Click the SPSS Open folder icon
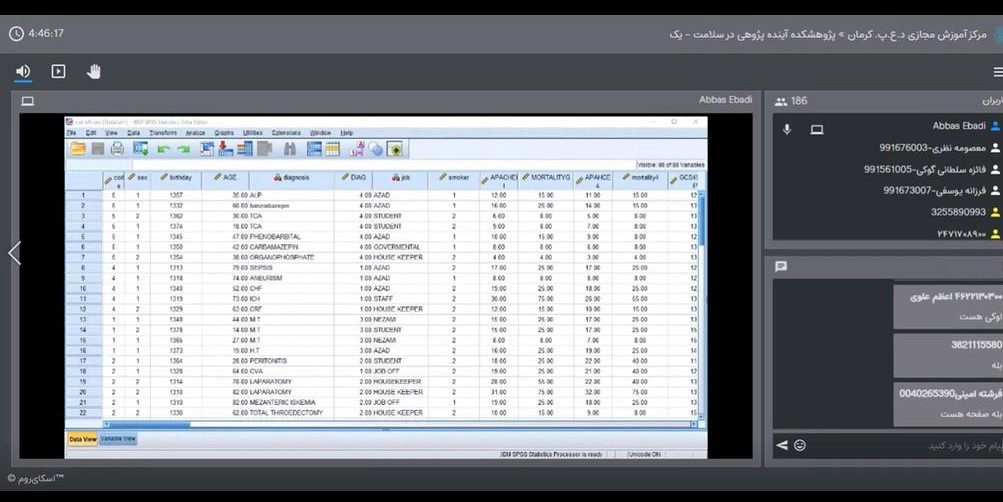The image size is (1003, 502). pyautogui.click(x=77, y=149)
